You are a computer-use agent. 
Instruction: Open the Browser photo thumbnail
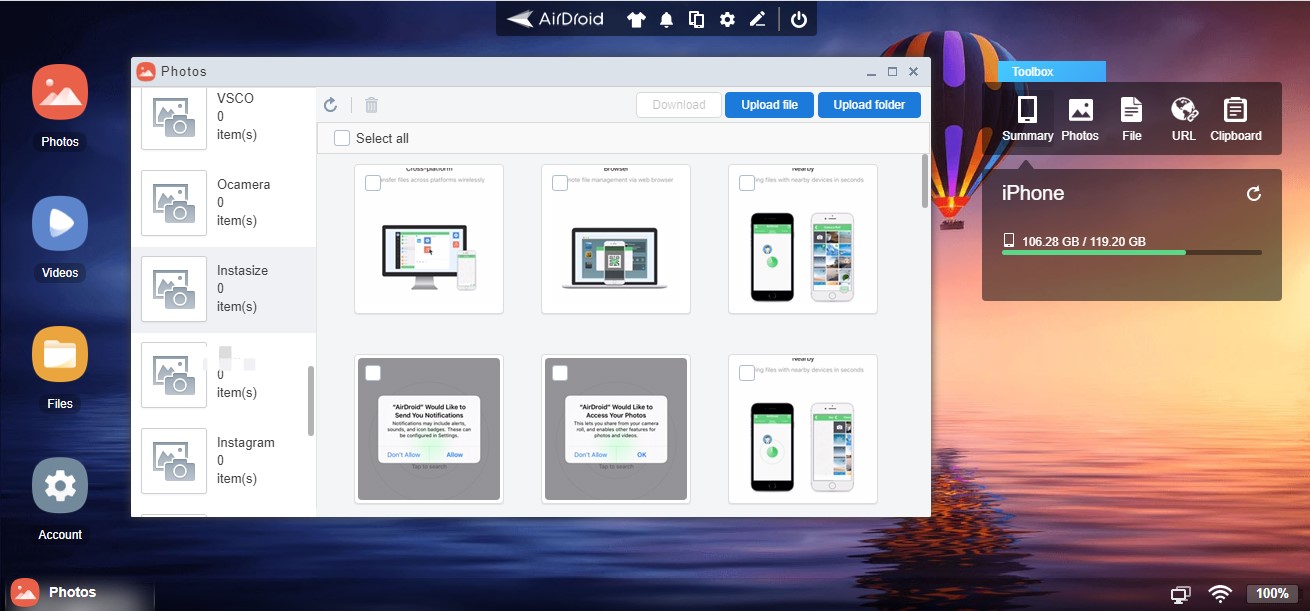(616, 239)
